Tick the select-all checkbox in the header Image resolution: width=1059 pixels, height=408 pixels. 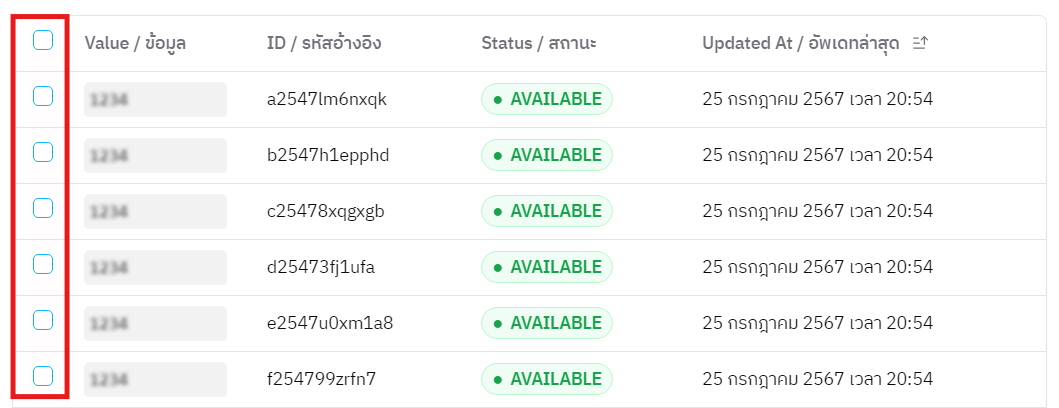pos(43,40)
